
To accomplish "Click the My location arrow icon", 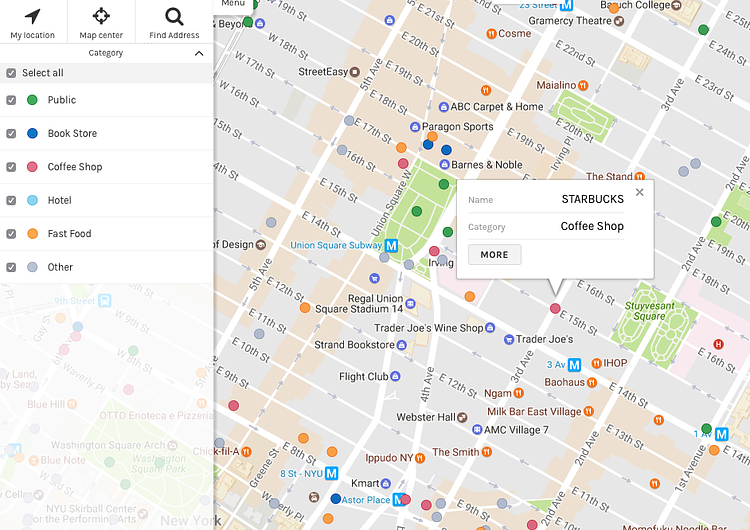I will point(33,16).
